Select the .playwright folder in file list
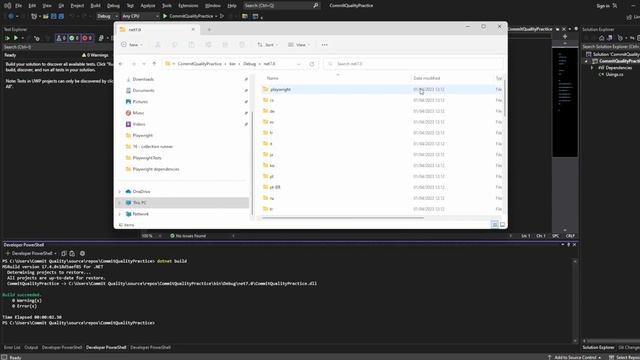The width and height of the screenshot is (640, 360). pos(280,89)
